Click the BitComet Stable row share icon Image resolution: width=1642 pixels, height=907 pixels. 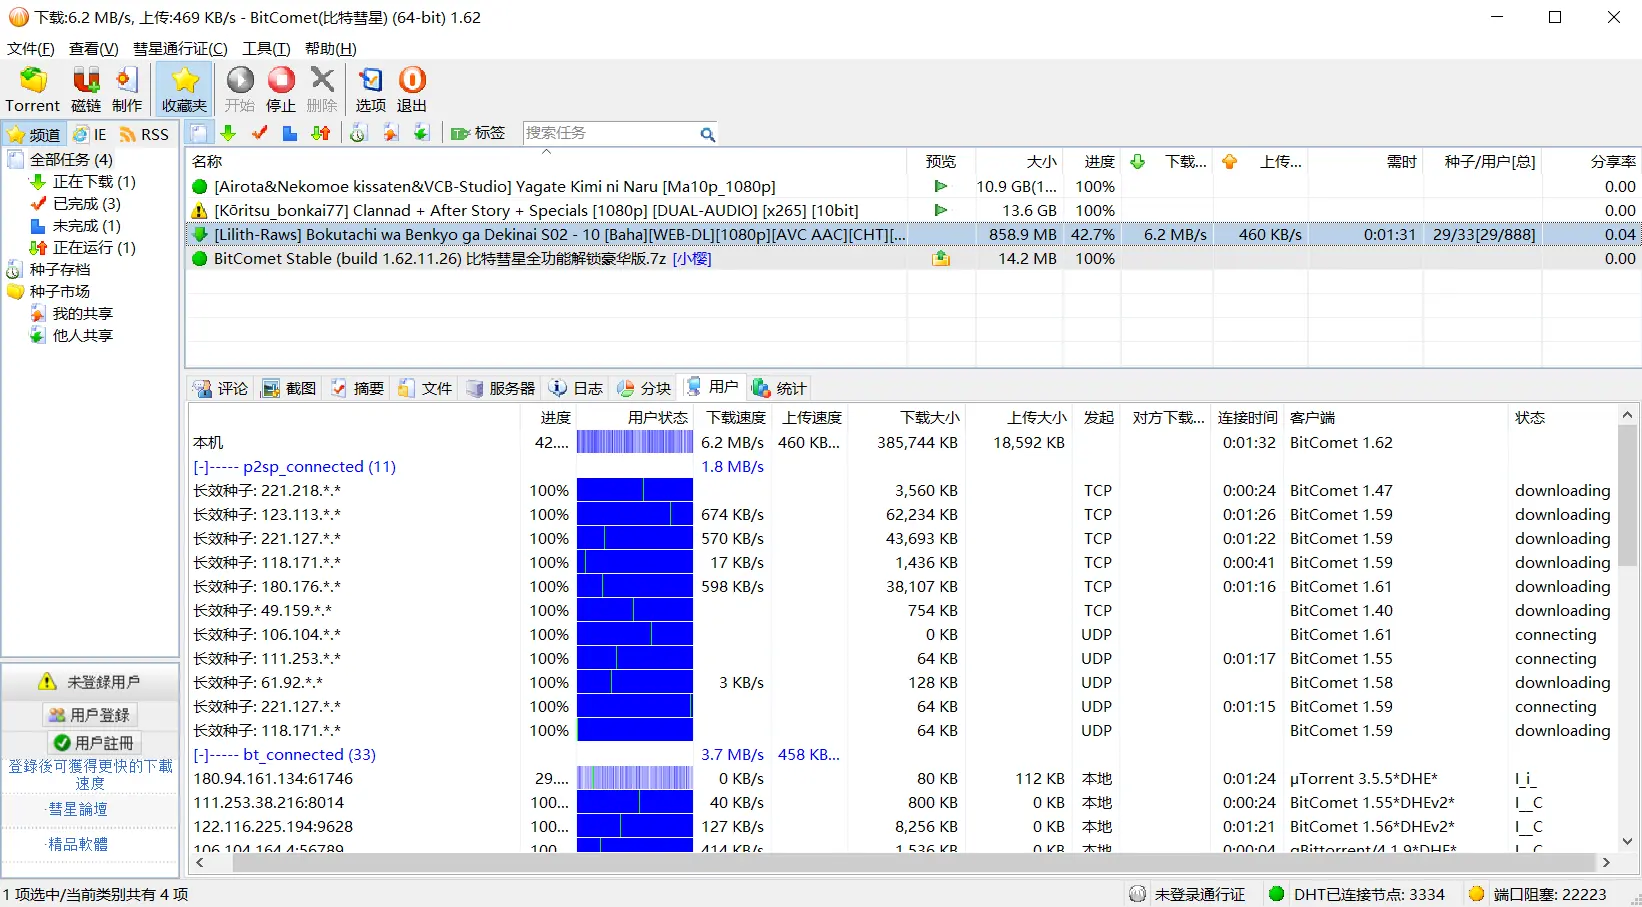(x=940, y=258)
